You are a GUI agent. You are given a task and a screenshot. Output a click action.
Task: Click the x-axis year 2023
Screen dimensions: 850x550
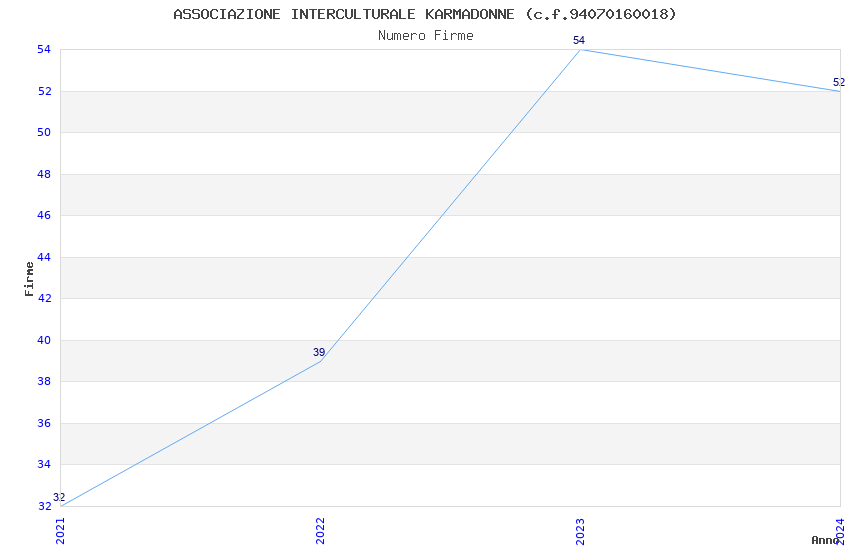[x=580, y=531]
